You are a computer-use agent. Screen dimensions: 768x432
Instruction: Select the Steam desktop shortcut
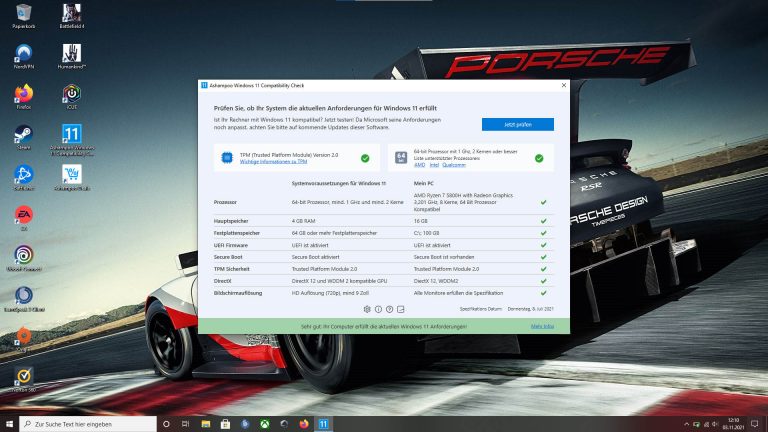22,134
